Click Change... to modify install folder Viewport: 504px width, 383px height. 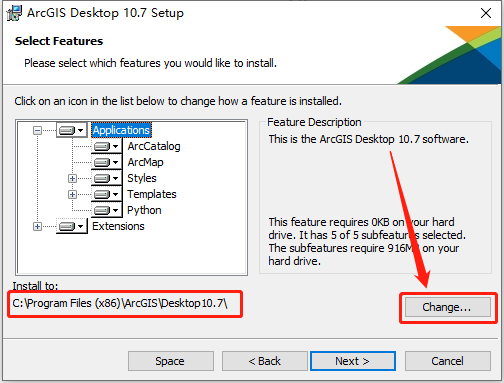coord(448,307)
